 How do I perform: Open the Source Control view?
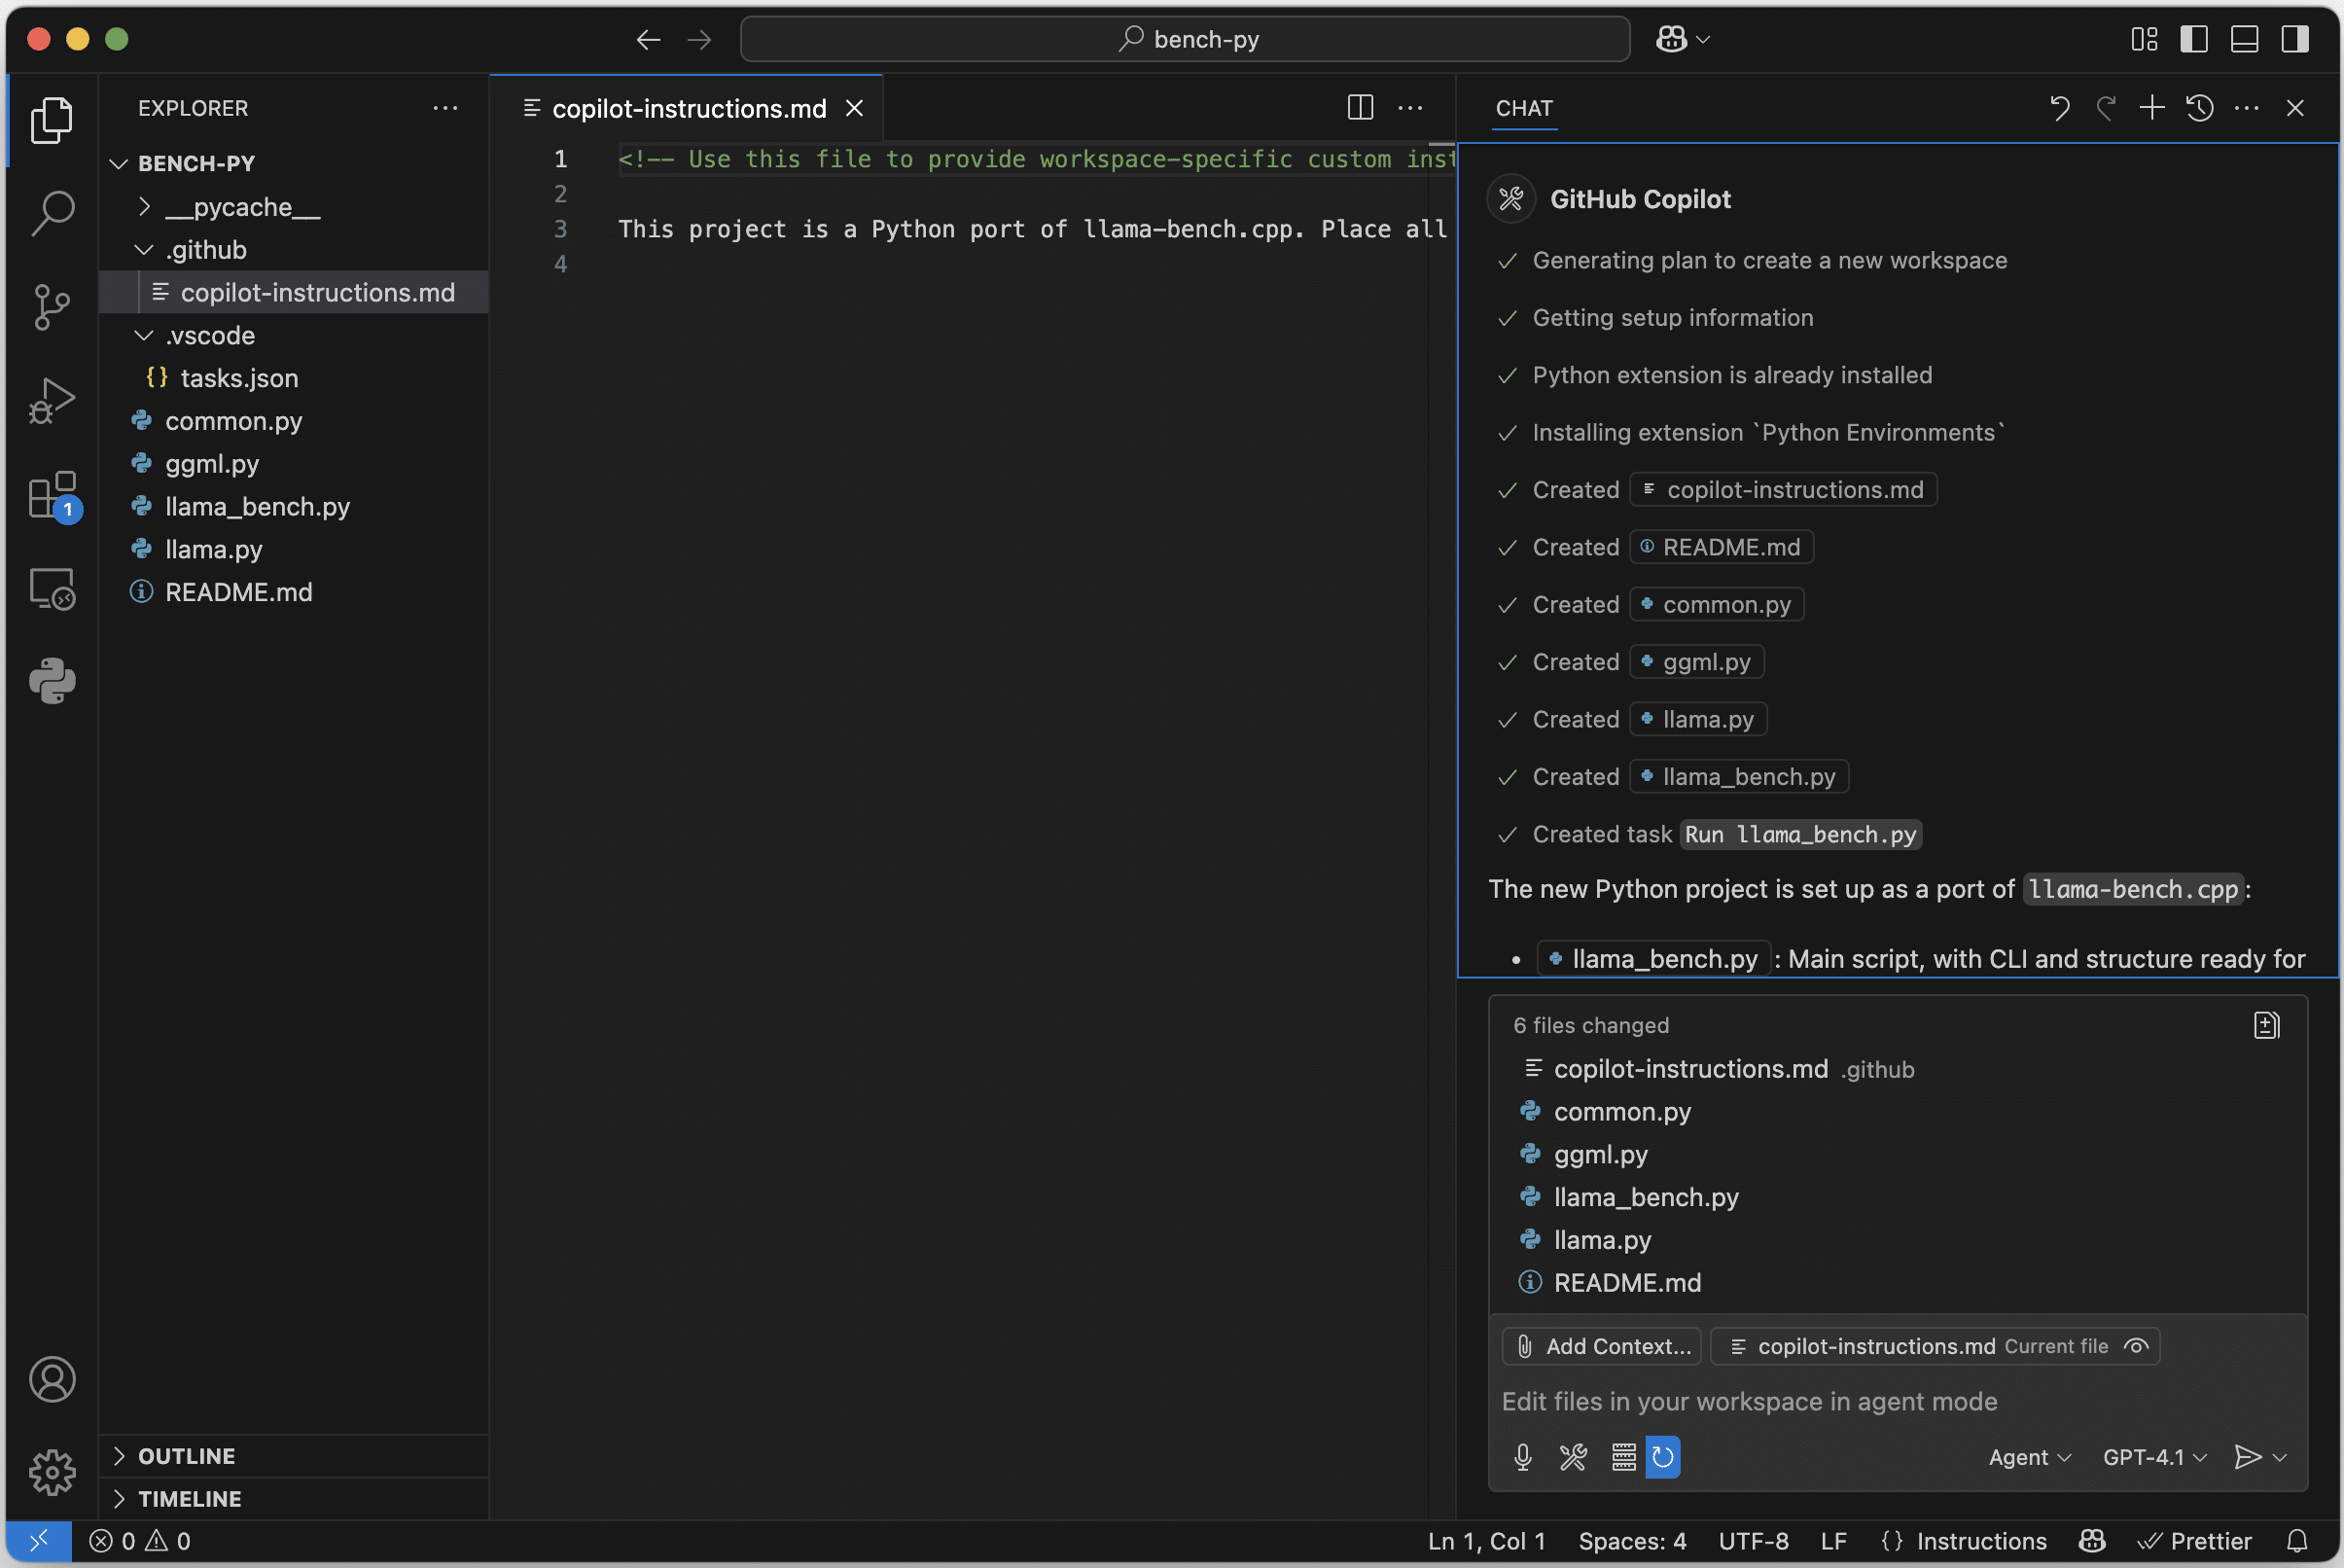(52, 306)
